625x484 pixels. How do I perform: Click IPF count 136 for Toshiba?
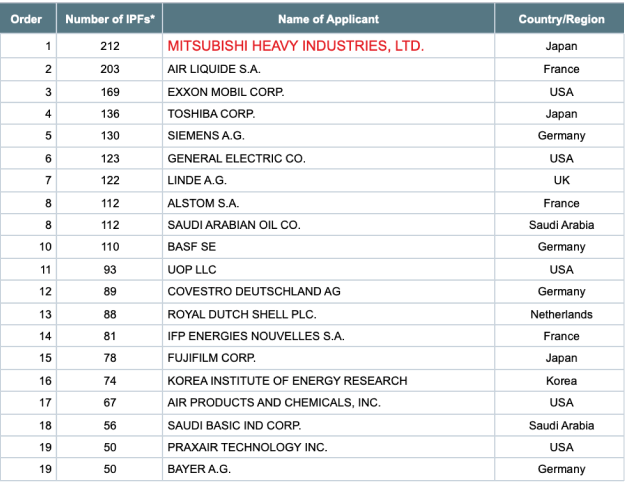click(110, 114)
